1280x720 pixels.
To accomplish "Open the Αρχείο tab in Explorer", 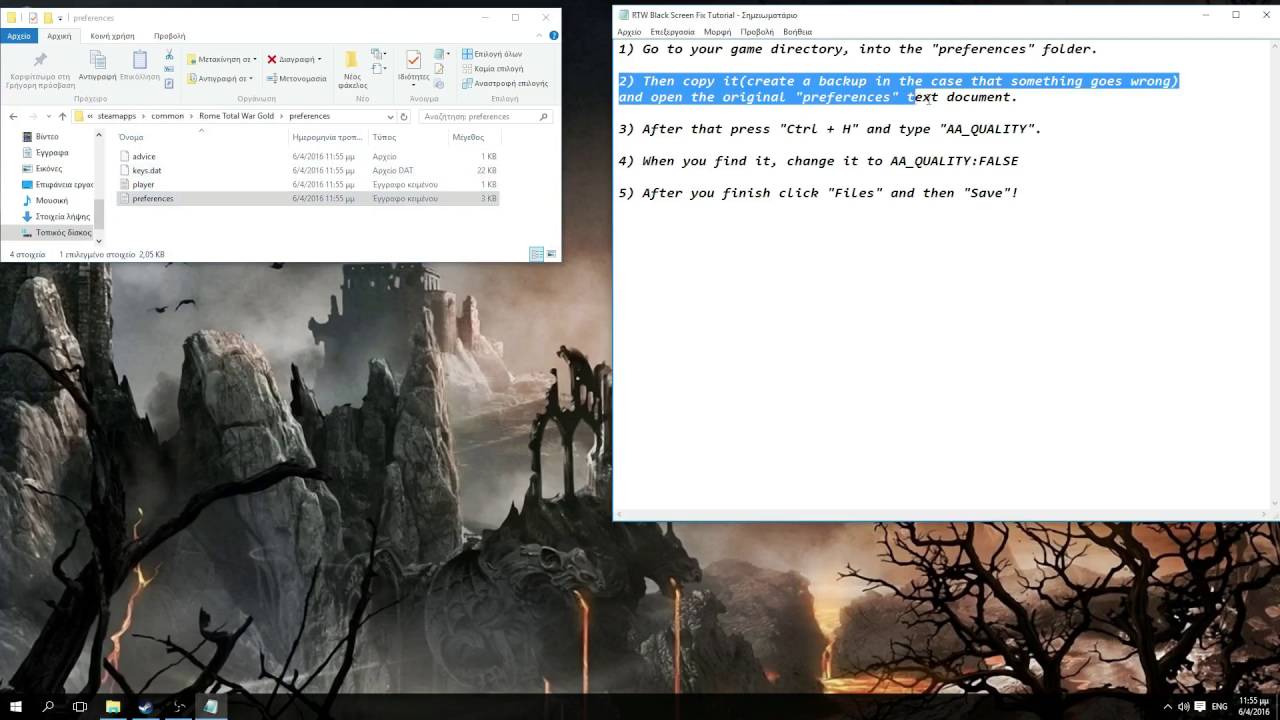I will point(19,35).
